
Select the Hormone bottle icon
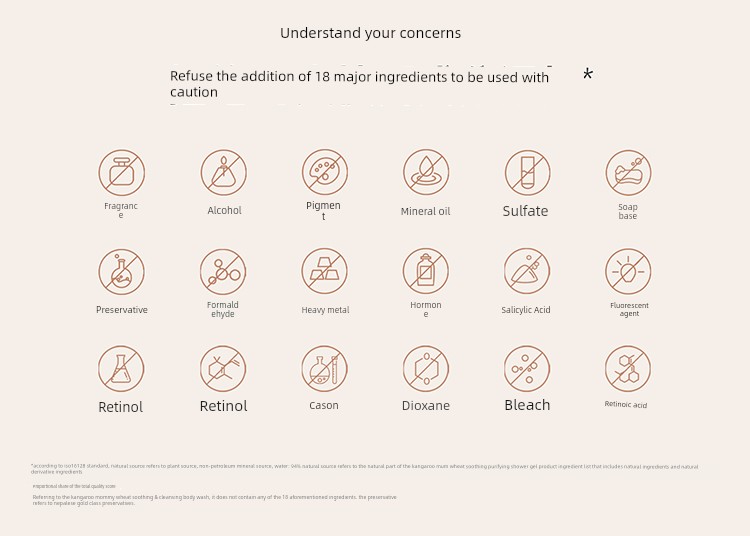tap(426, 271)
